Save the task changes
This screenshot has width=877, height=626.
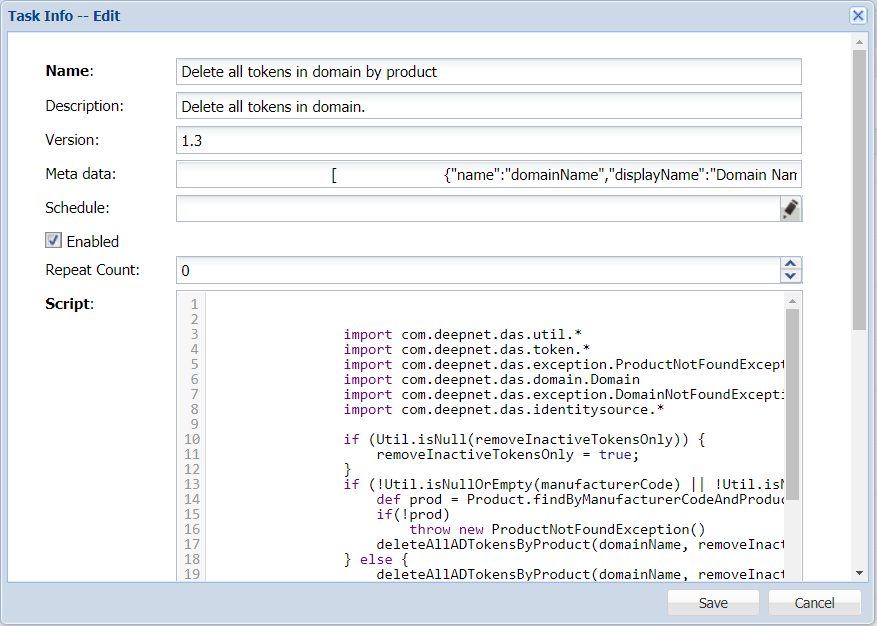pos(713,603)
